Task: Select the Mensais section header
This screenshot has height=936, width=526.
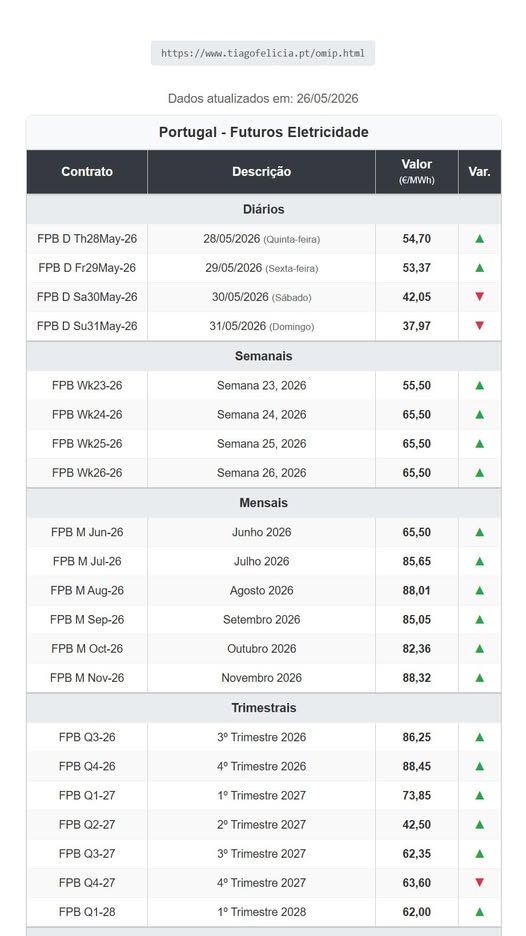Action: [x=264, y=503]
